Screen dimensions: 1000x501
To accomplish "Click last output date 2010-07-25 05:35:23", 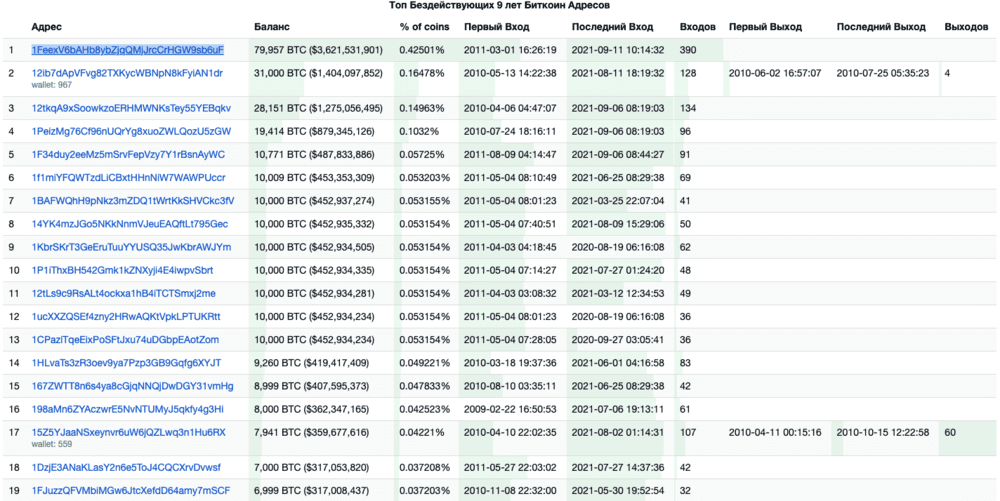I will click(x=883, y=73).
